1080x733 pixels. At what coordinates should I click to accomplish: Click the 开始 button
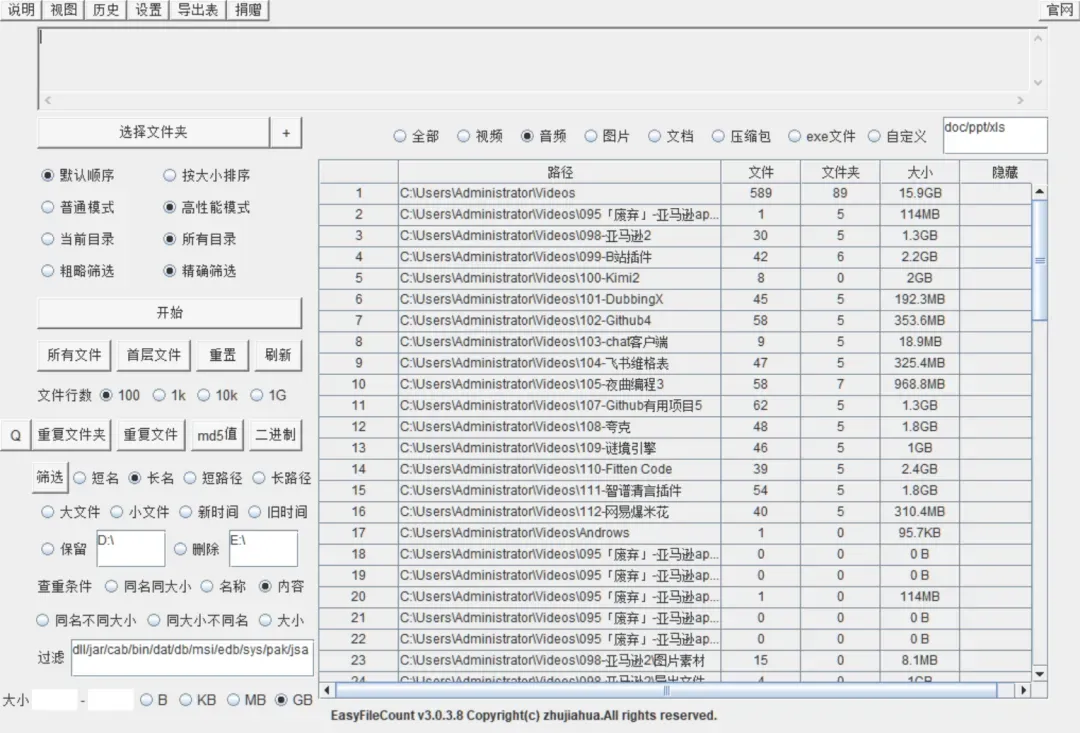click(x=169, y=313)
